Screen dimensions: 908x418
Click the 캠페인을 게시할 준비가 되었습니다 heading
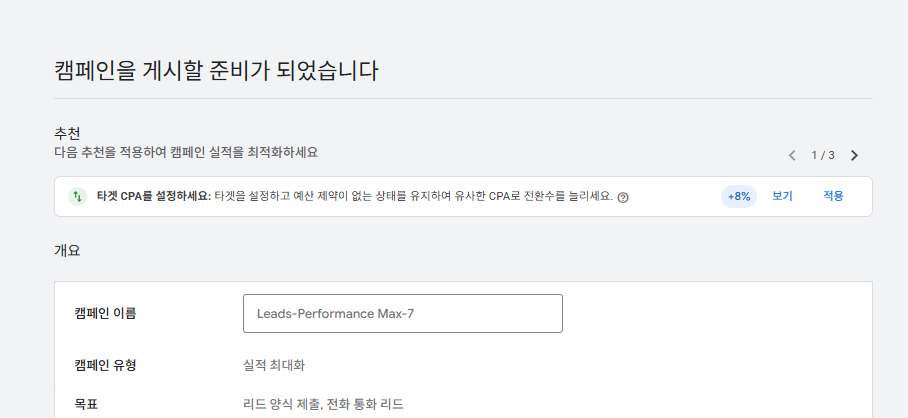[216, 70]
